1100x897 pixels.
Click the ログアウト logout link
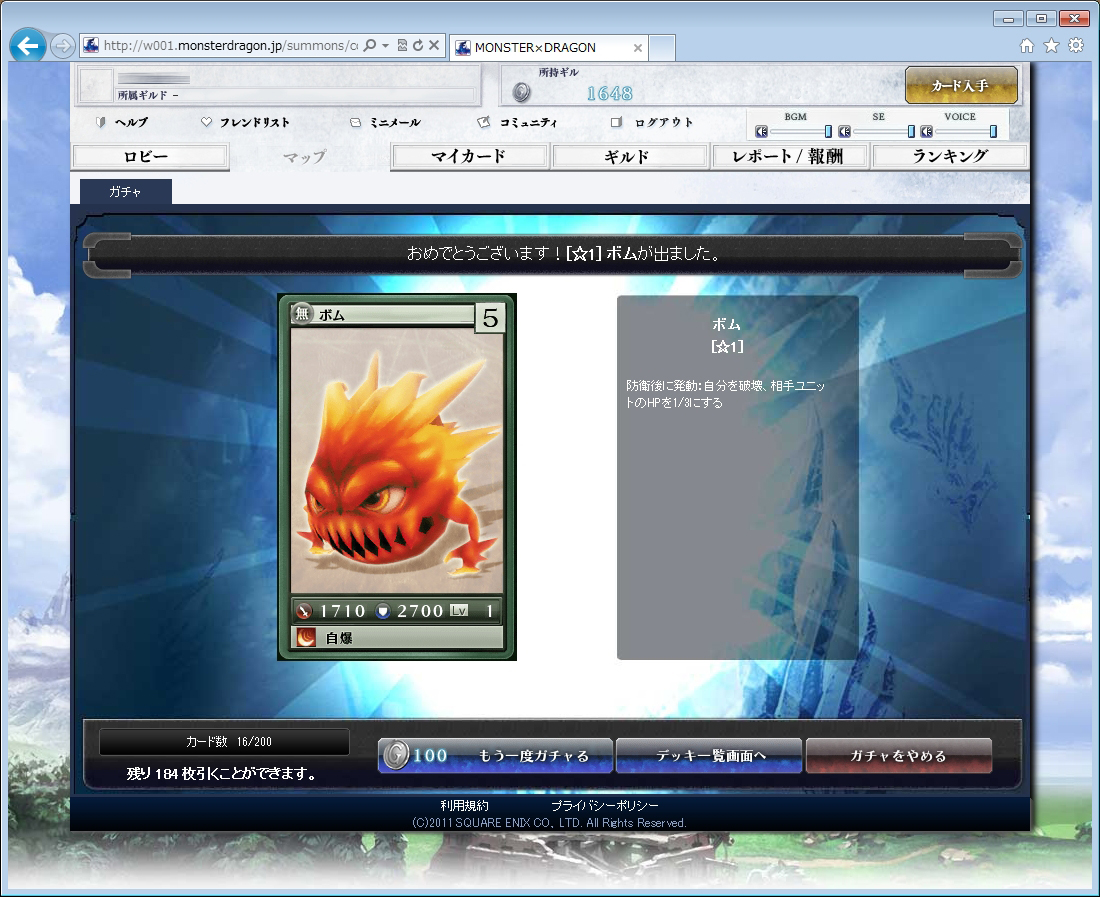click(664, 122)
